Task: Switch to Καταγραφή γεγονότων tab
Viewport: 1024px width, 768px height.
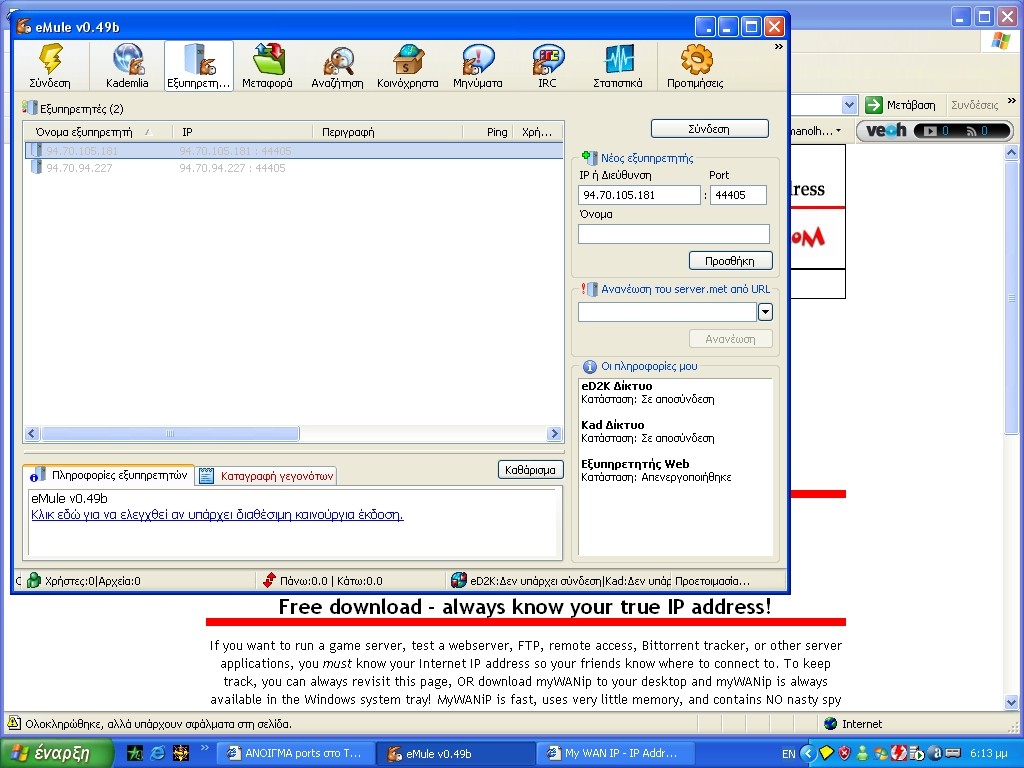Action: (x=266, y=476)
